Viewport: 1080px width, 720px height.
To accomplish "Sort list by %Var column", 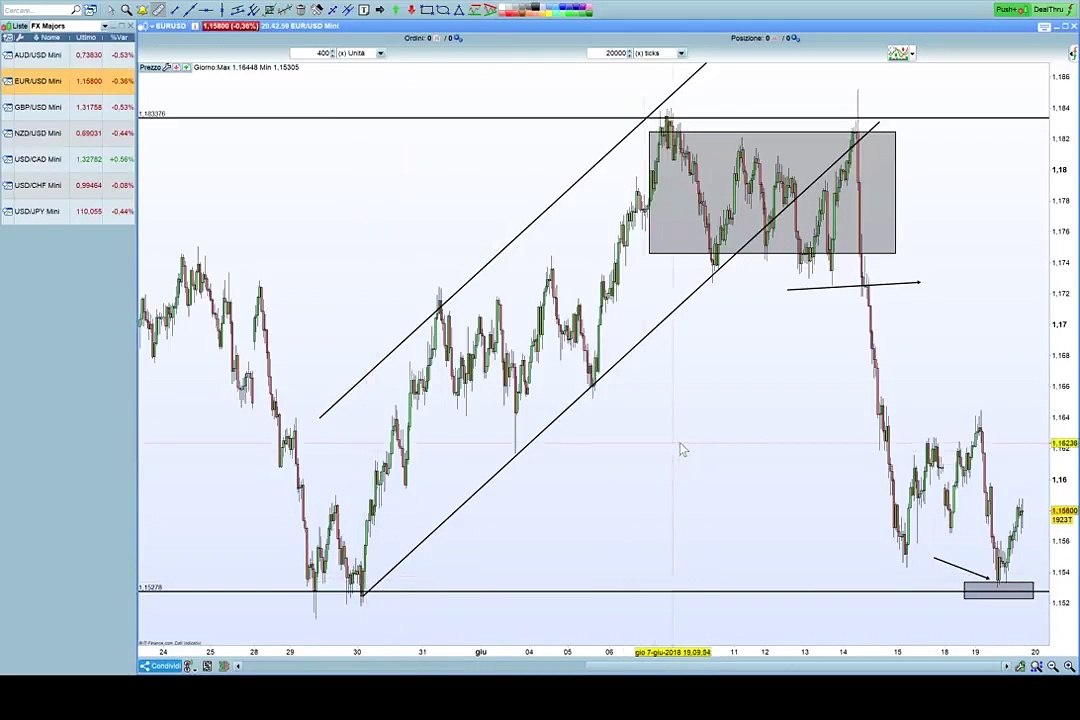I will (x=119, y=37).
